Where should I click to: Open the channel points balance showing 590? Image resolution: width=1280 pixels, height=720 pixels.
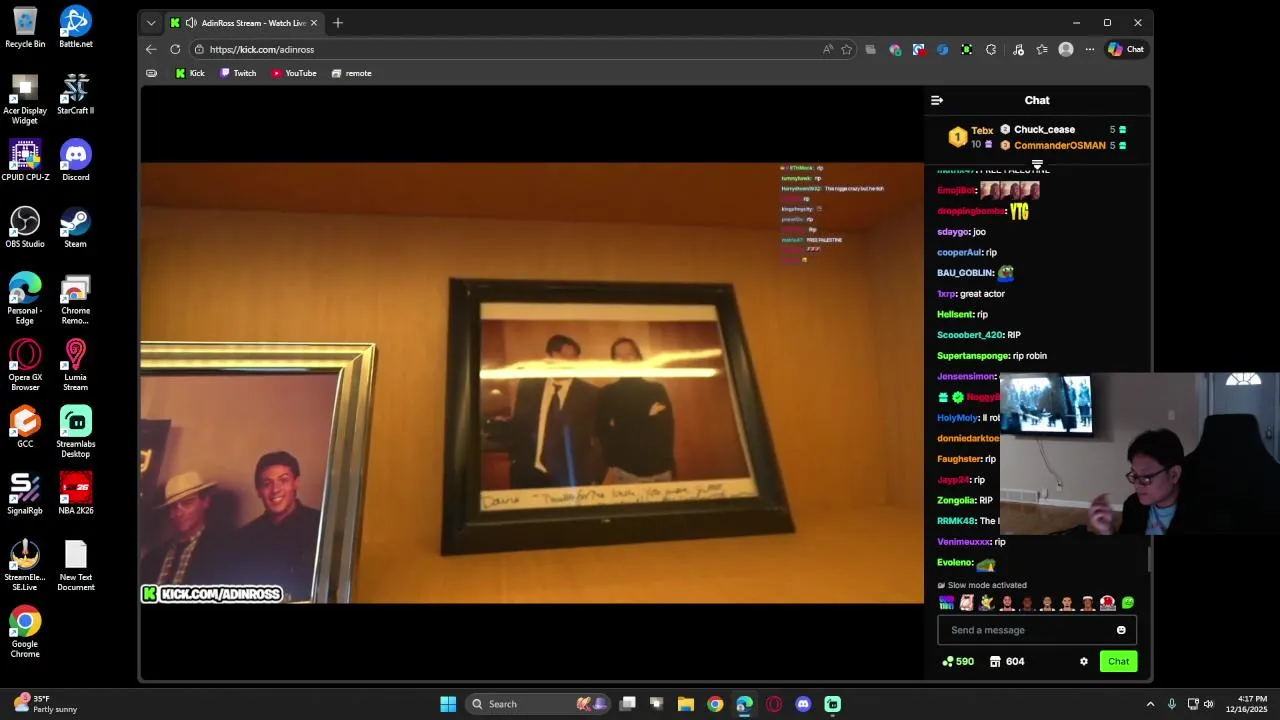tap(958, 661)
